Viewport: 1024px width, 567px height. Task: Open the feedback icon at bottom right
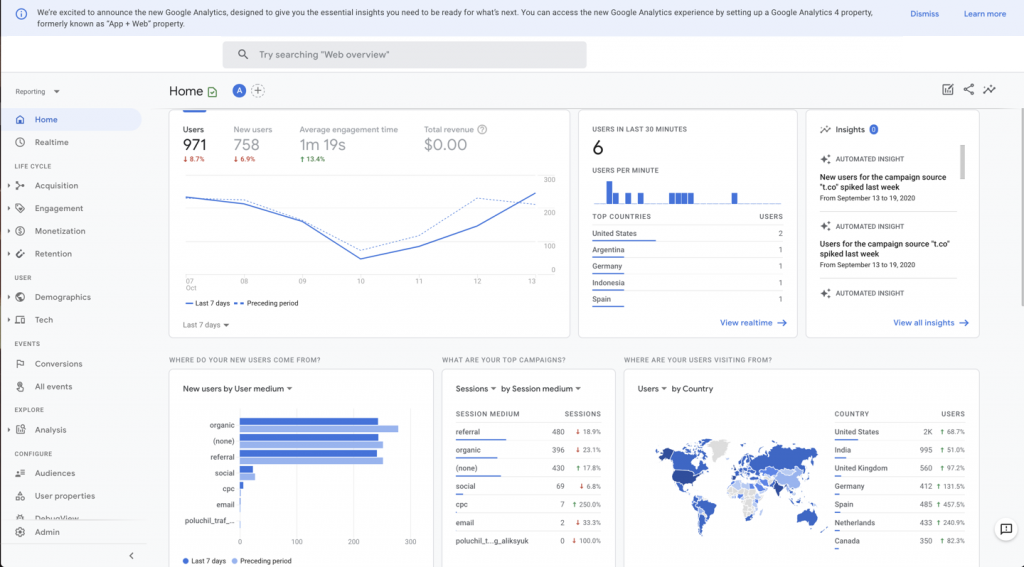tap(1006, 529)
